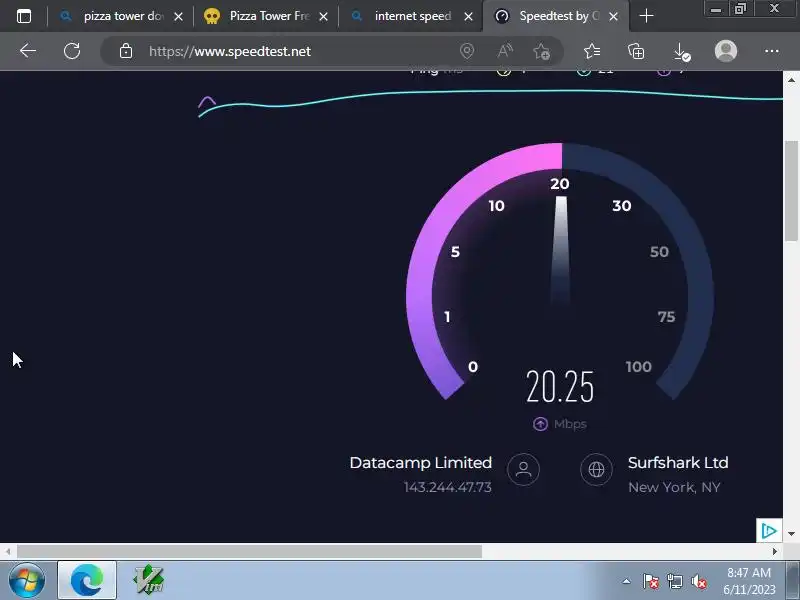
Task: Click the muted volume tray icon
Action: point(698,581)
